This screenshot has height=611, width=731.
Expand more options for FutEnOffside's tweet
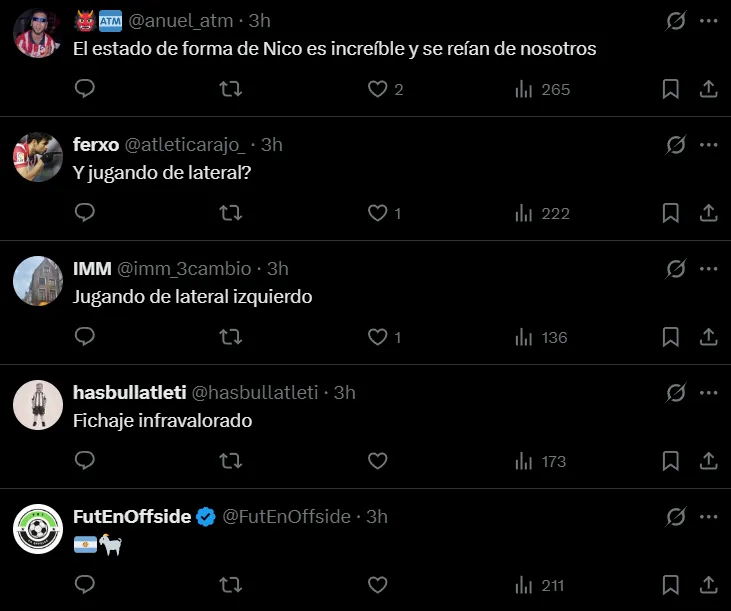click(x=709, y=517)
